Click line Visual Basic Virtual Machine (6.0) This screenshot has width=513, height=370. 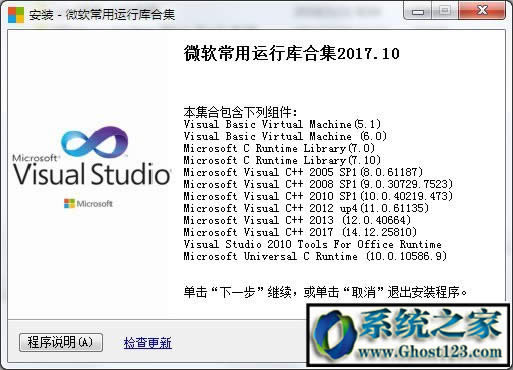click(x=285, y=136)
